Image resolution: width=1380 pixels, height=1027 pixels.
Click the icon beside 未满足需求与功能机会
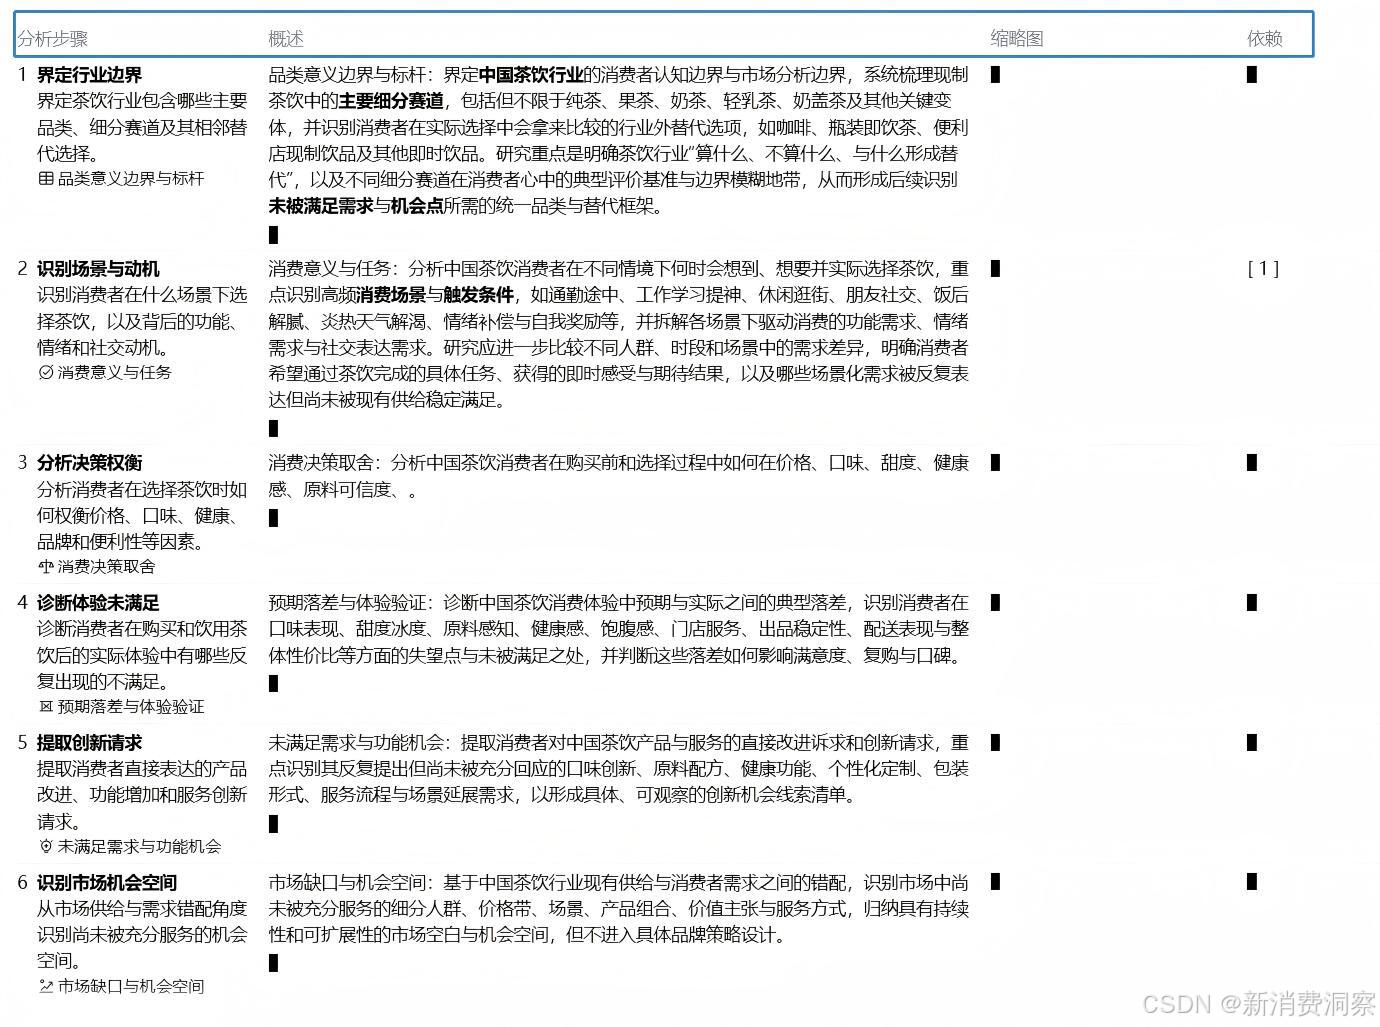(x=45, y=847)
